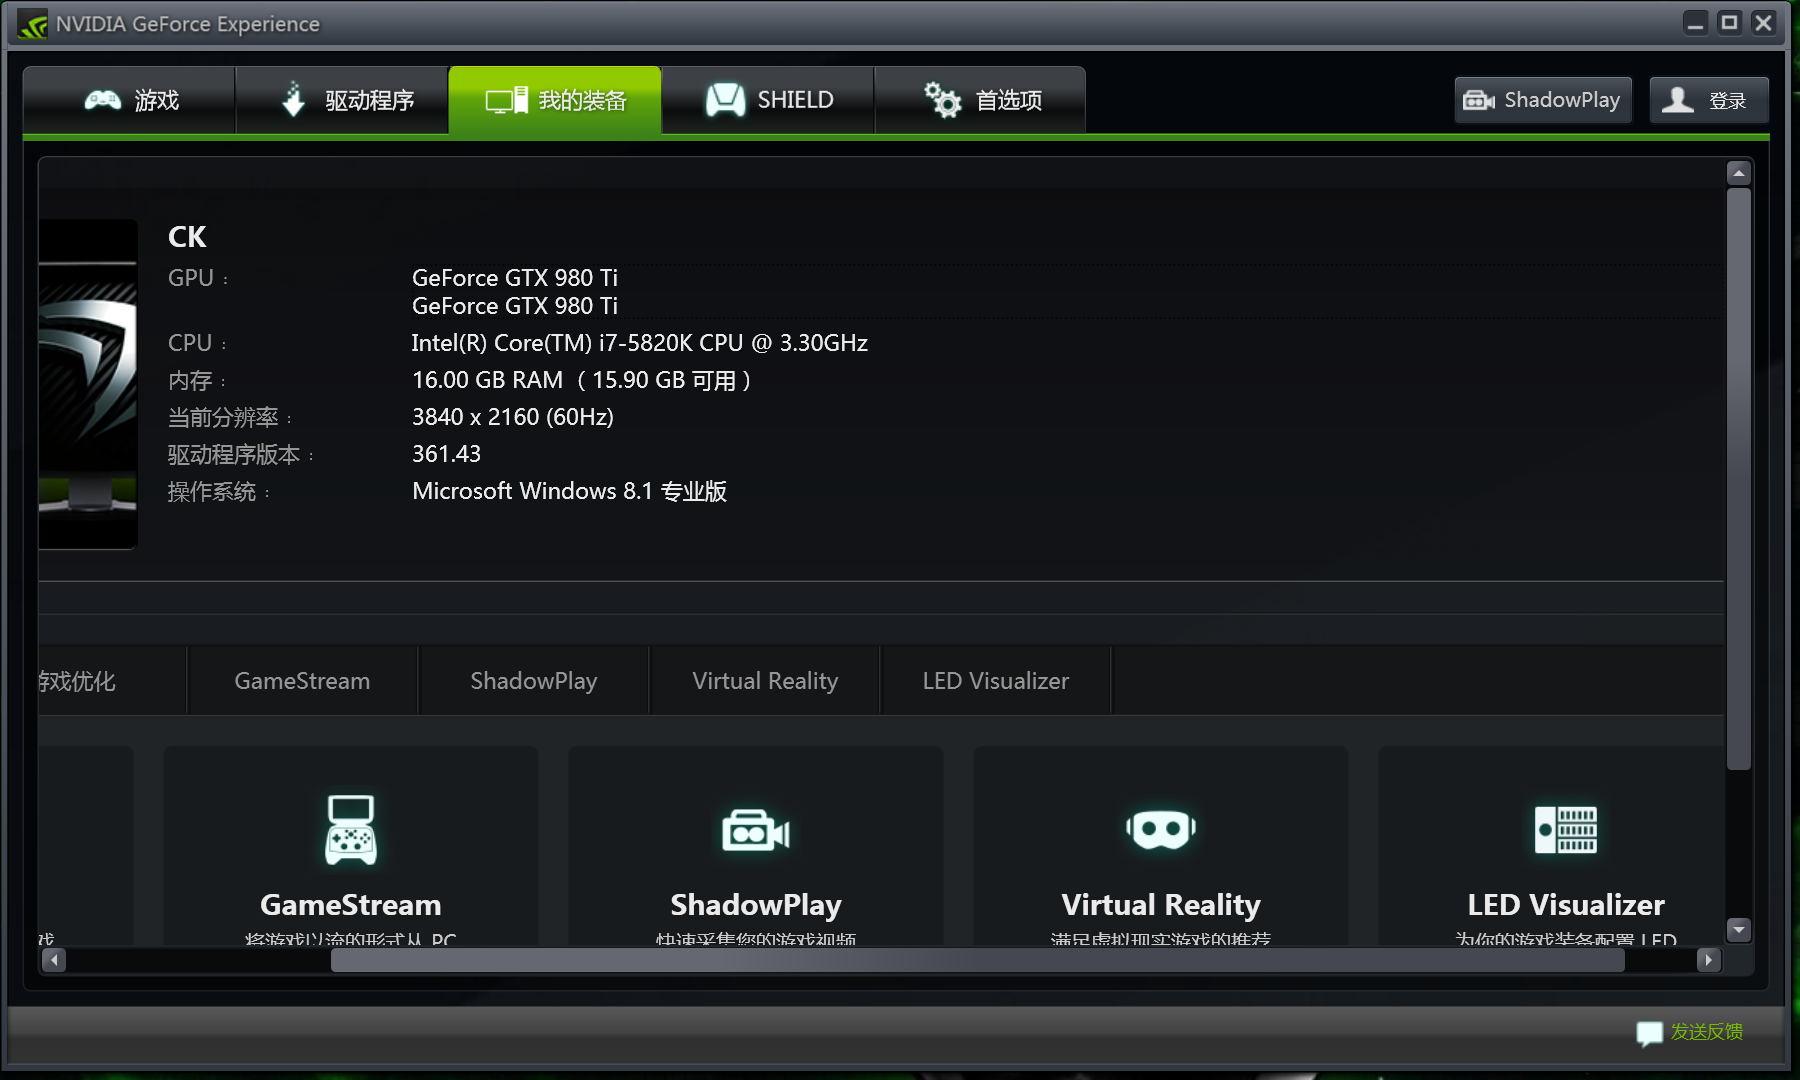The height and width of the screenshot is (1080, 1800).
Task: Click the vertical scrollbar up arrow
Action: coord(1739,173)
